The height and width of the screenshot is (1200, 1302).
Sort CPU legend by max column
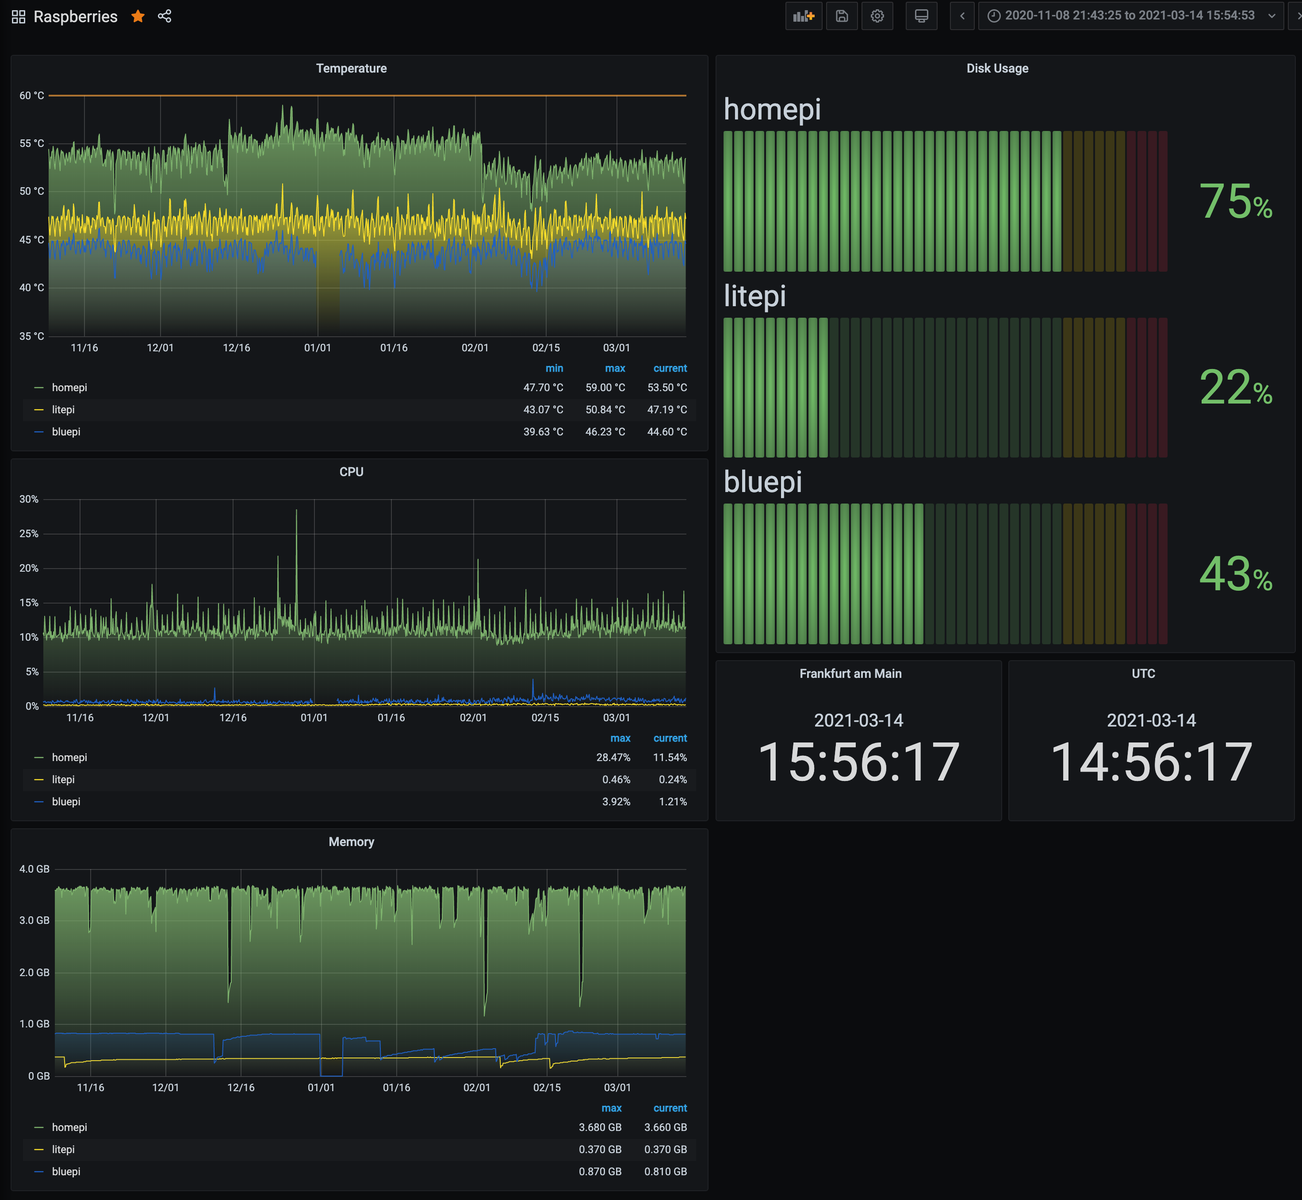tap(620, 738)
